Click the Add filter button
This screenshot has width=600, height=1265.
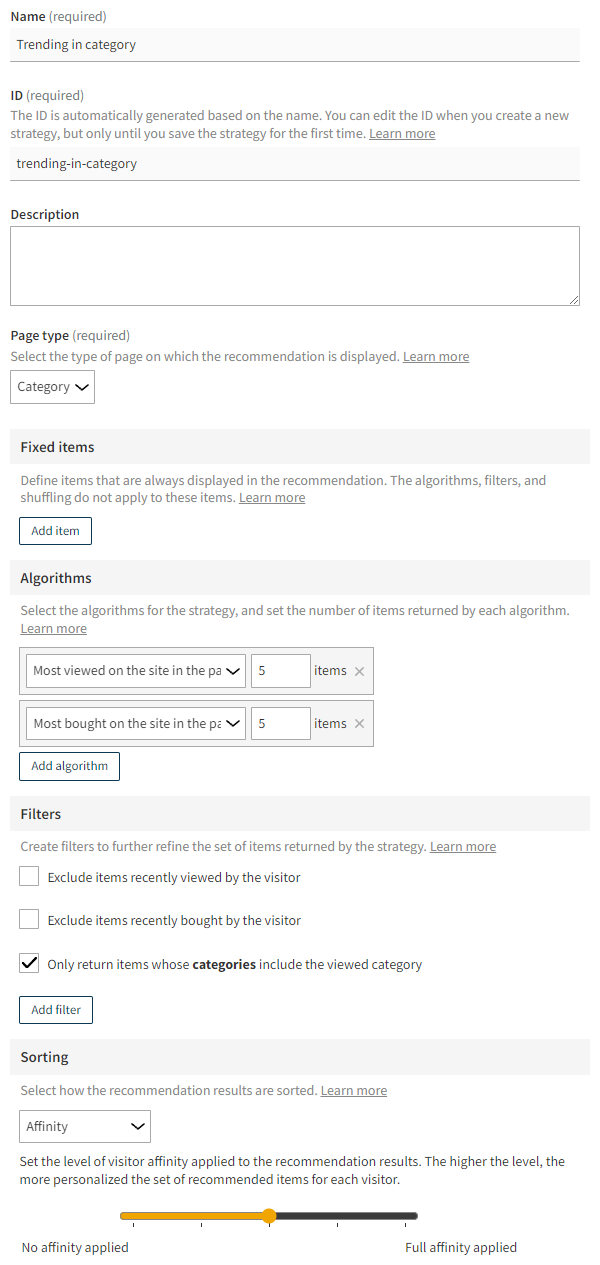55,1010
